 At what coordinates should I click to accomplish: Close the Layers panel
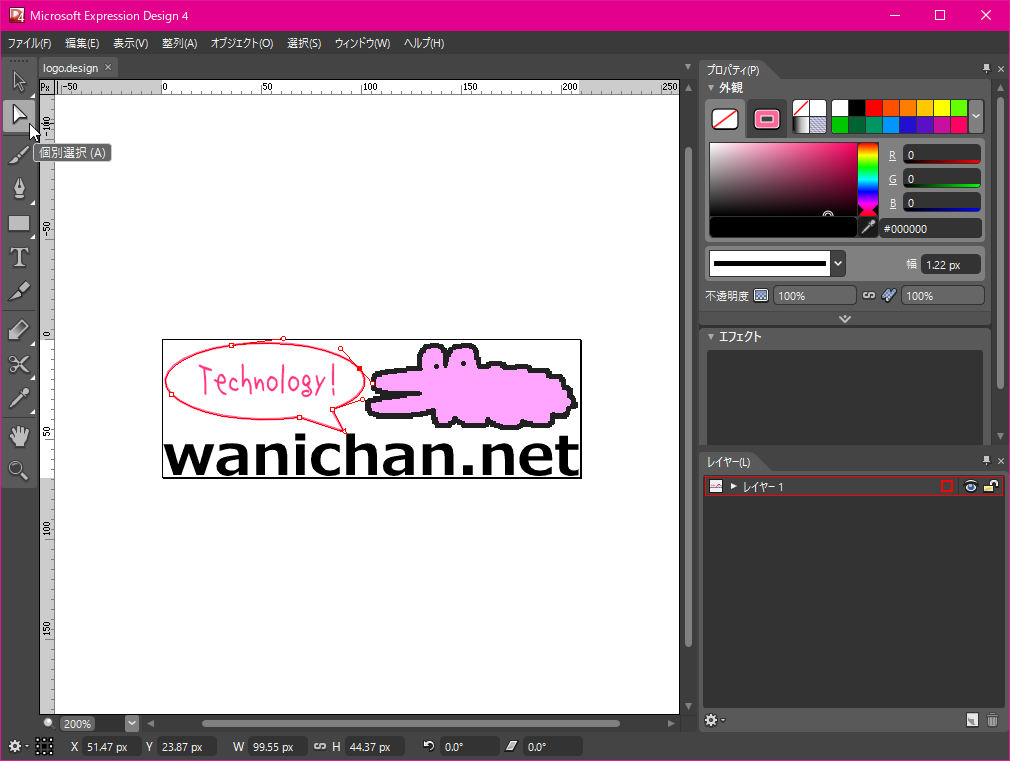1000,460
